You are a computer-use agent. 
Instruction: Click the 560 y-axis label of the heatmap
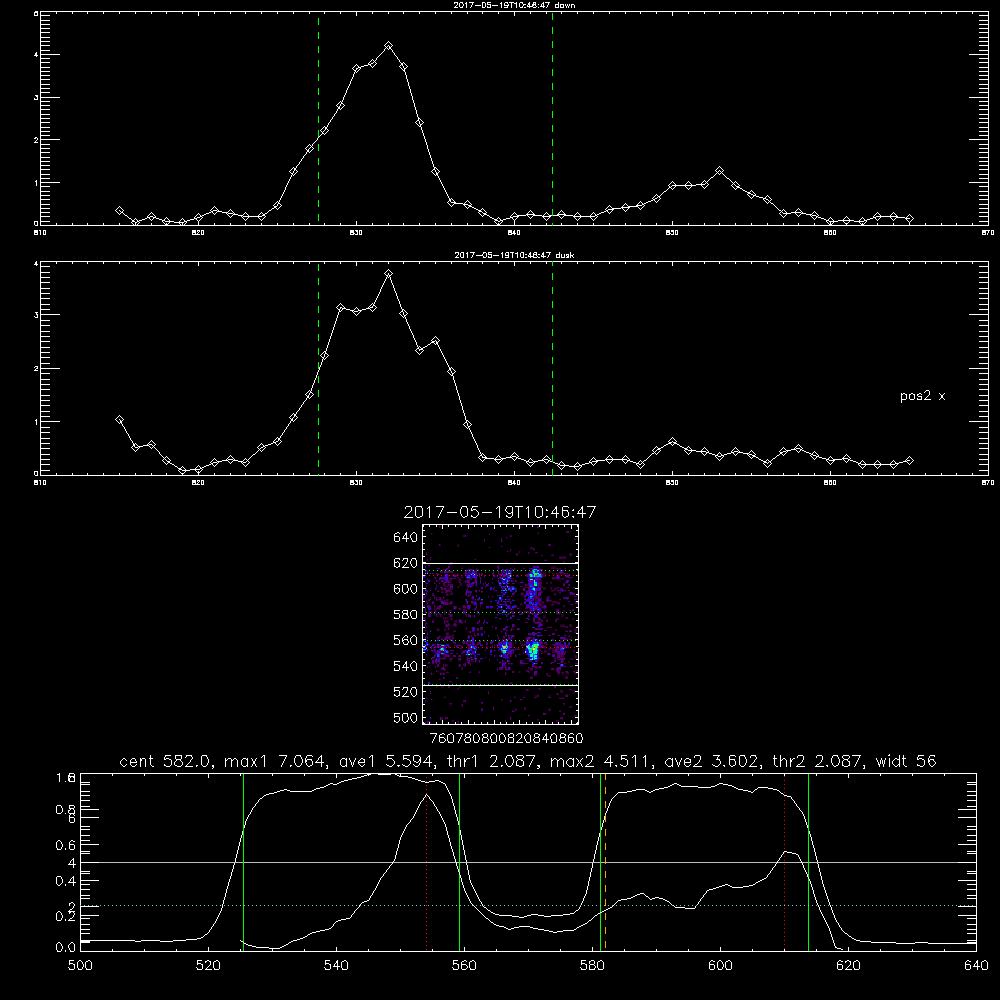(406, 640)
